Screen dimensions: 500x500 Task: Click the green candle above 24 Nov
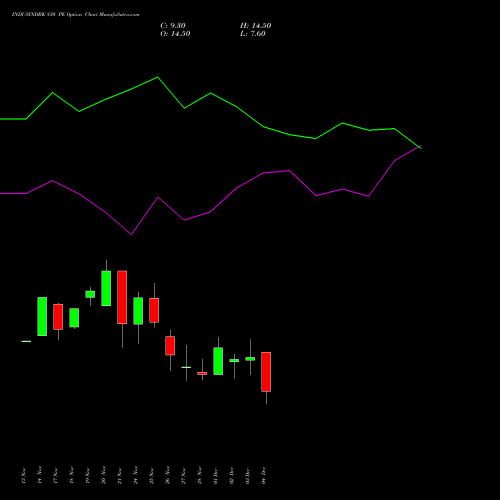tap(138, 311)
